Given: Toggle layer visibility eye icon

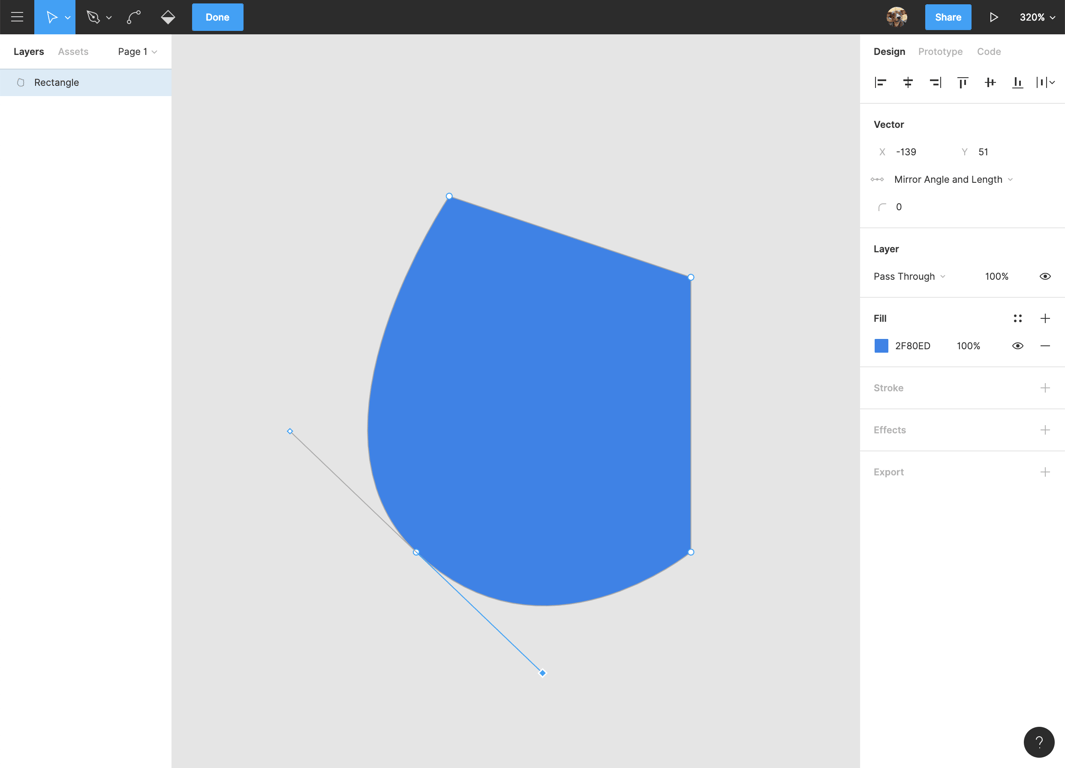Looking at the screenshot, I should 1045,277.
